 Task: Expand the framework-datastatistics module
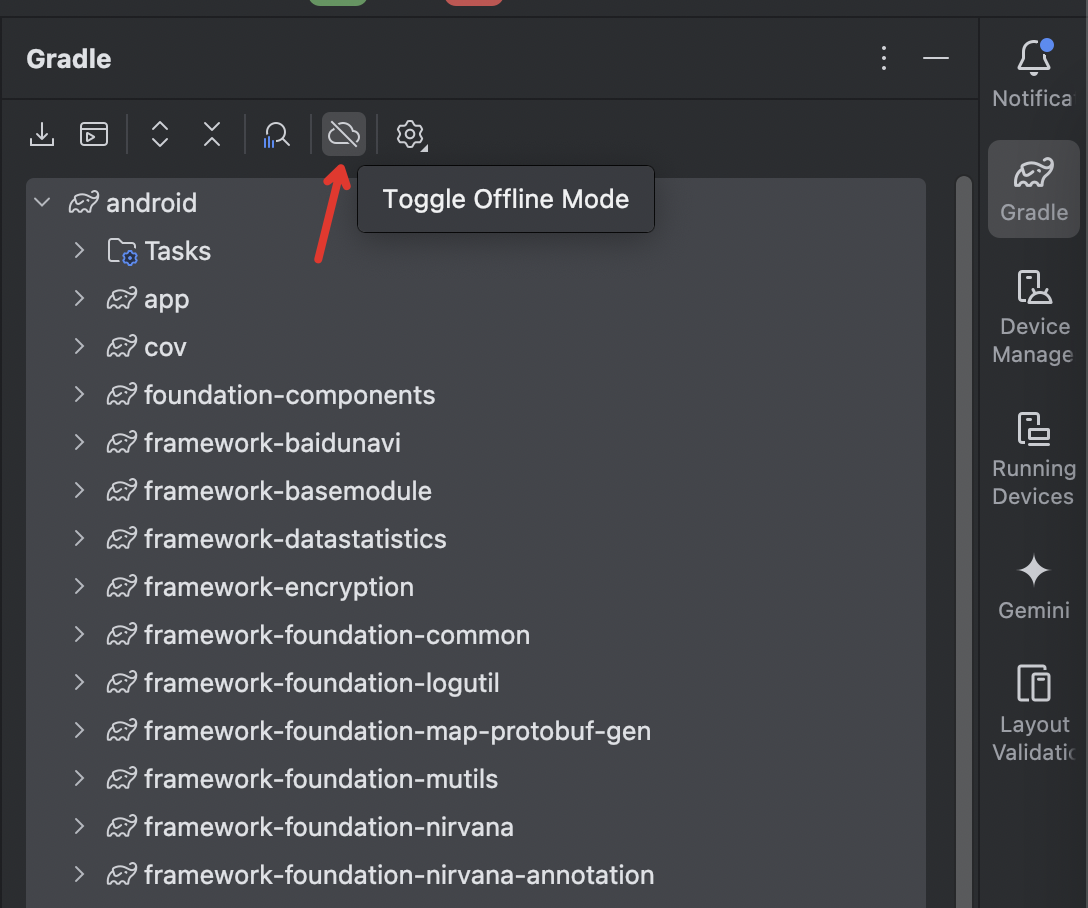point(79,538)
